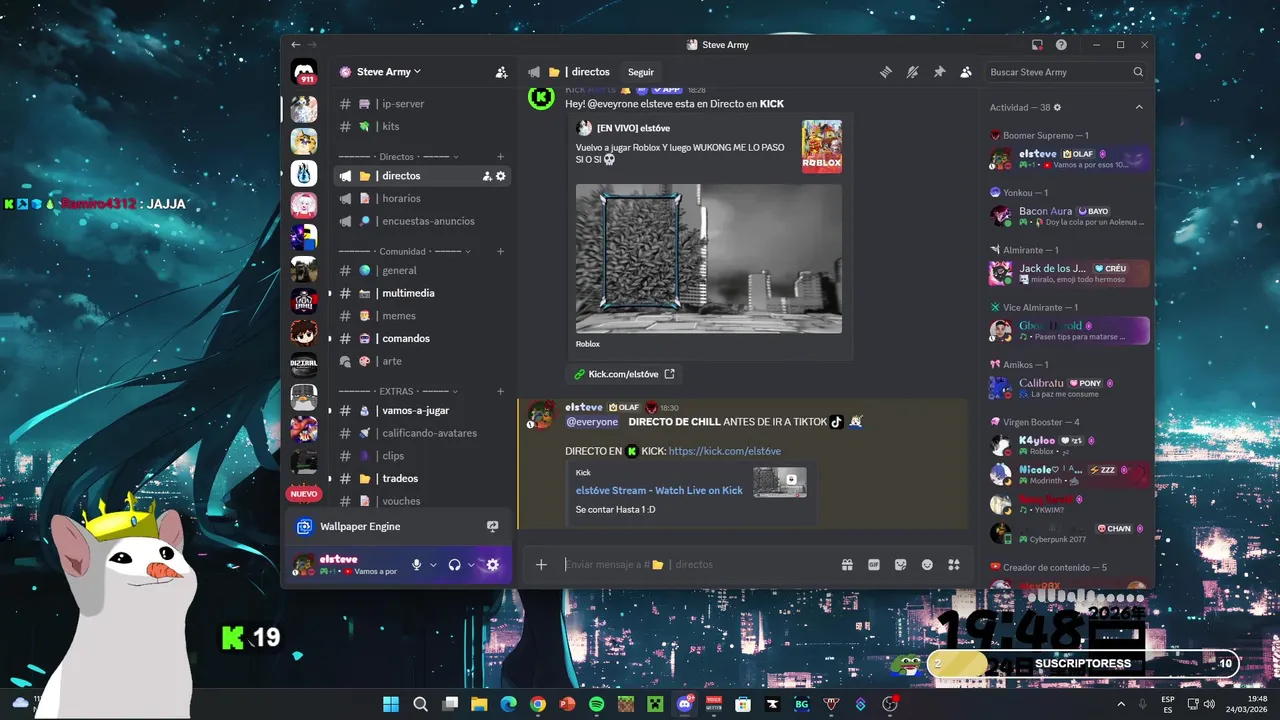This screenshot has height=720, width=1280.
Task: Open the sticker picker
Action: pyautogui.click(x=900, y=565)
